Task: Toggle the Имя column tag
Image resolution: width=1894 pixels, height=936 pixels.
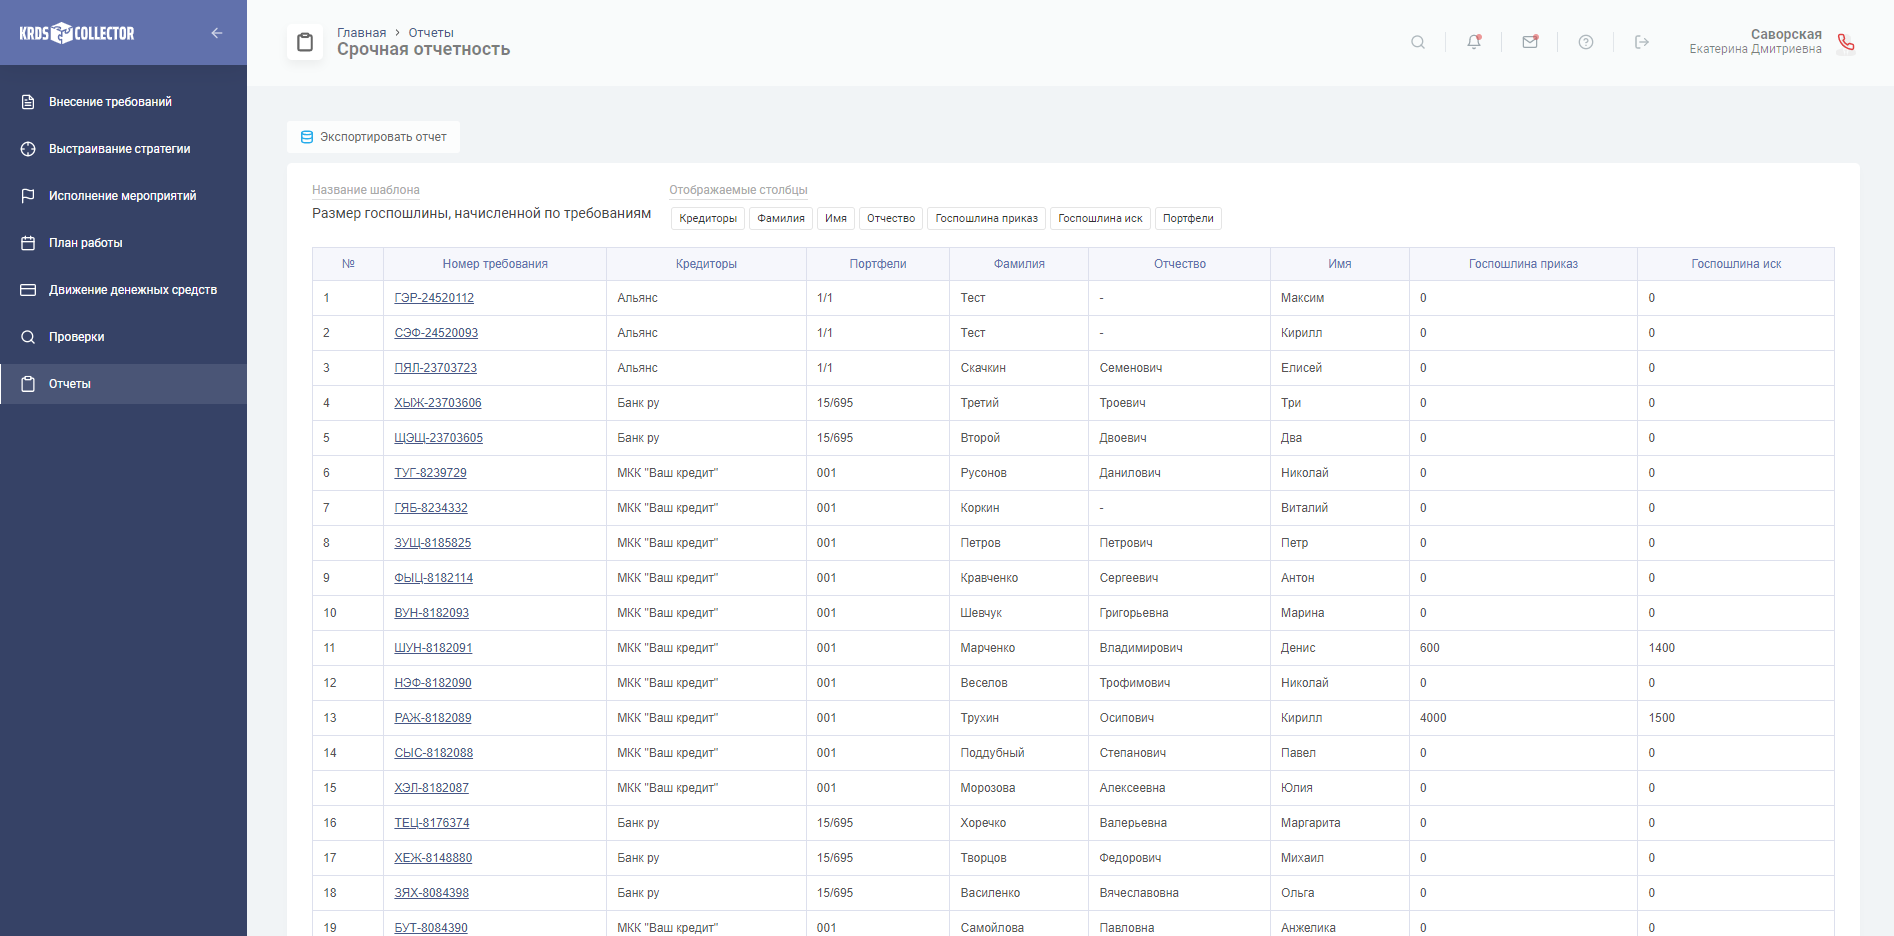Action: pos(836,218)
